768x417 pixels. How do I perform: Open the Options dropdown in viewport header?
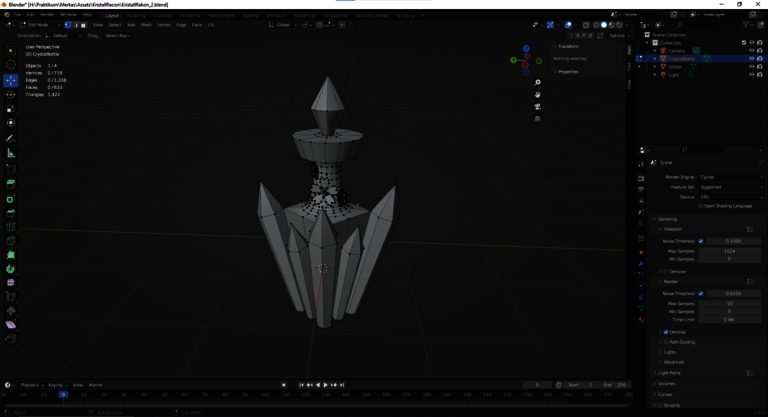coord(619,36)
